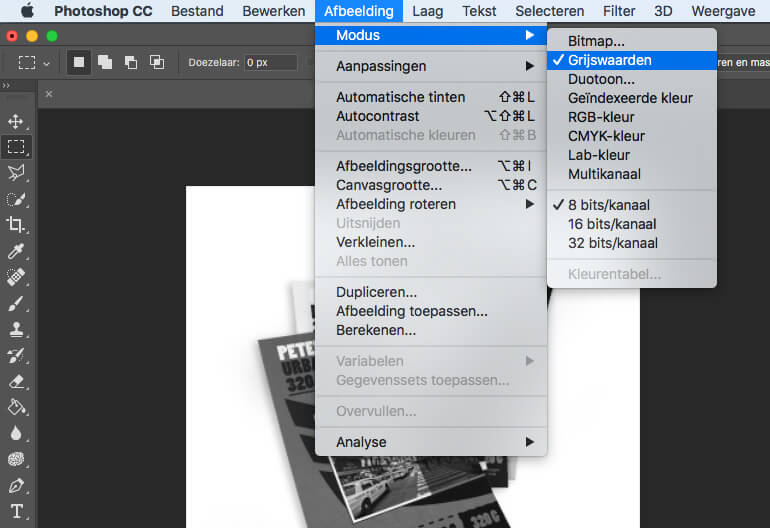Open Canvasgrootte... dialog

(431, 185)
